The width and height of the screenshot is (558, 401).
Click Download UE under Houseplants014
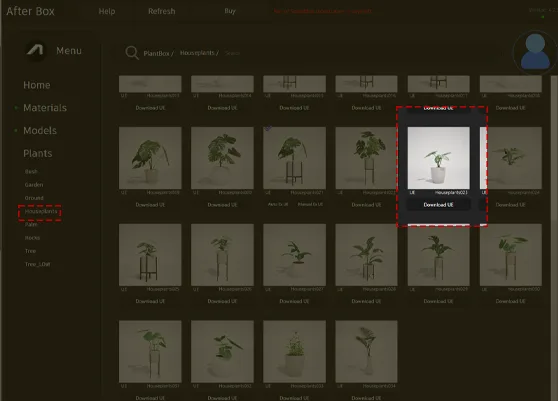[222, 108]
